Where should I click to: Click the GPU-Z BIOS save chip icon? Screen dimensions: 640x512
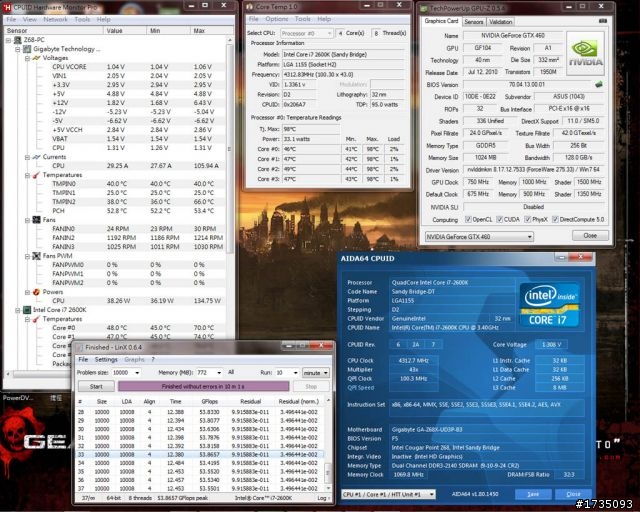pyautogui.click(x=599, y=85)
